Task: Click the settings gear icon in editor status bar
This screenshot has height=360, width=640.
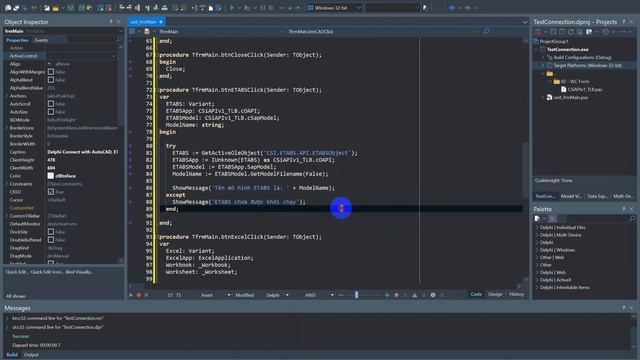Action: (x=433, y=295)
